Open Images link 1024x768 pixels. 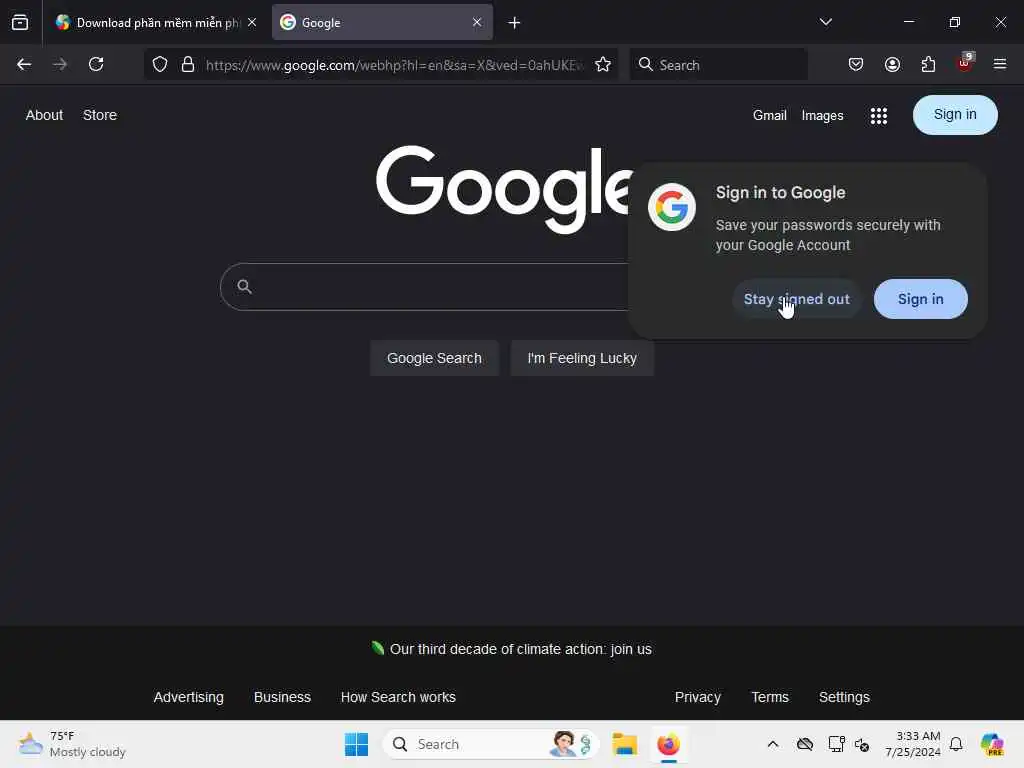[x=822, y=116]
